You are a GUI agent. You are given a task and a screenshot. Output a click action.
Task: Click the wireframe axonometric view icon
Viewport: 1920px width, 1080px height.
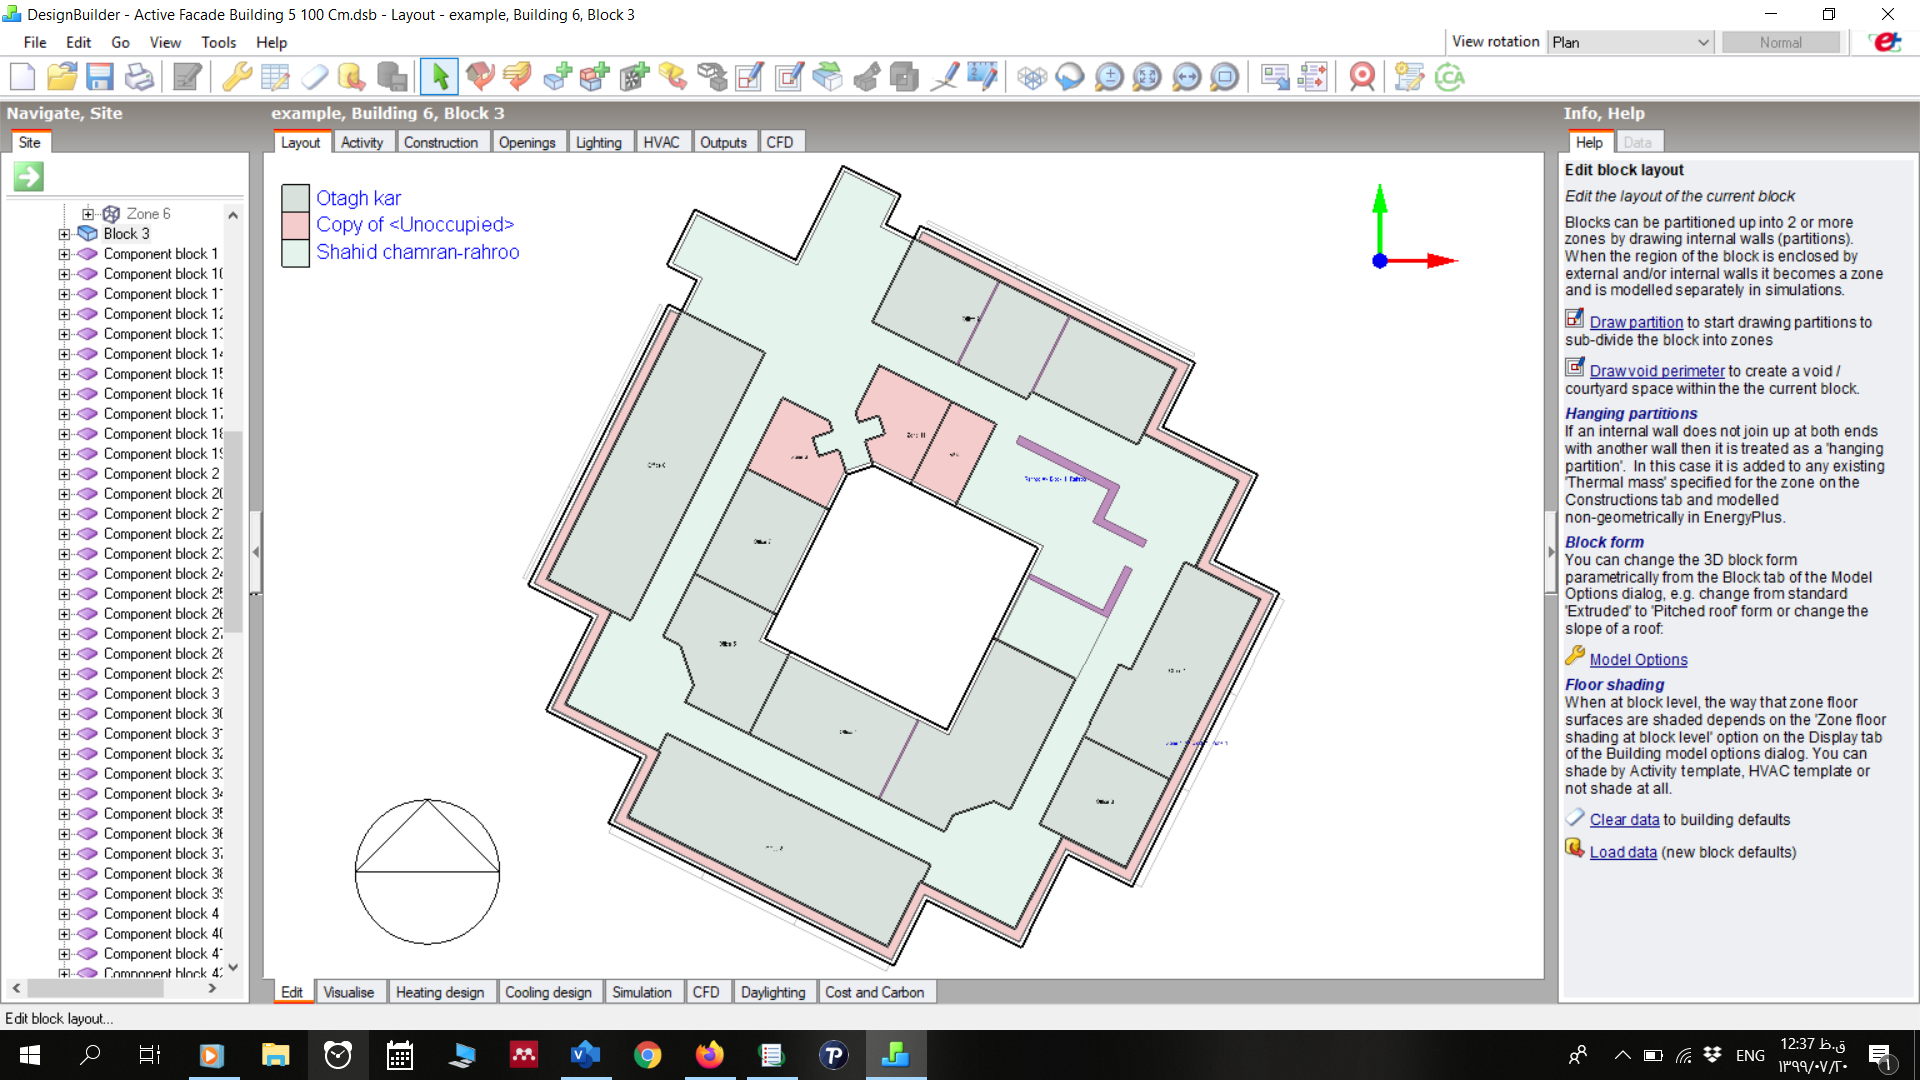pyautogui.click(x=1031, y=77)
